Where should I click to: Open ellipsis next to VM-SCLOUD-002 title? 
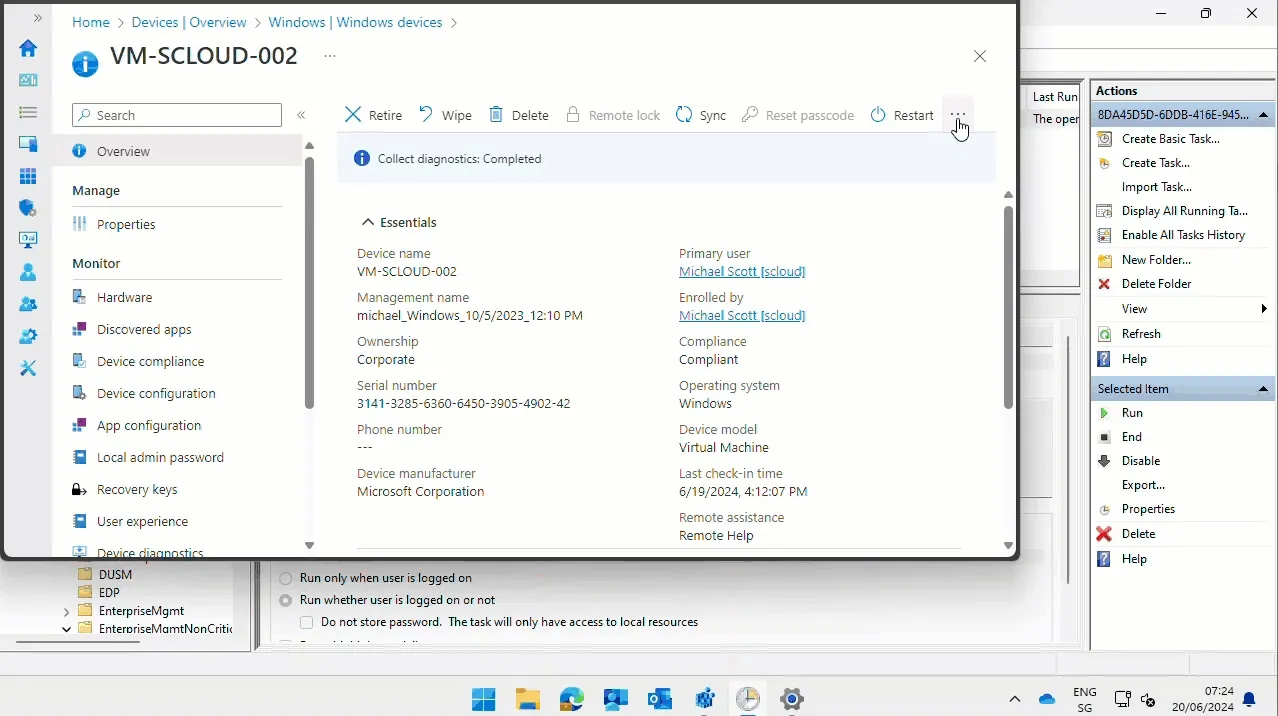tap(330, 56)
